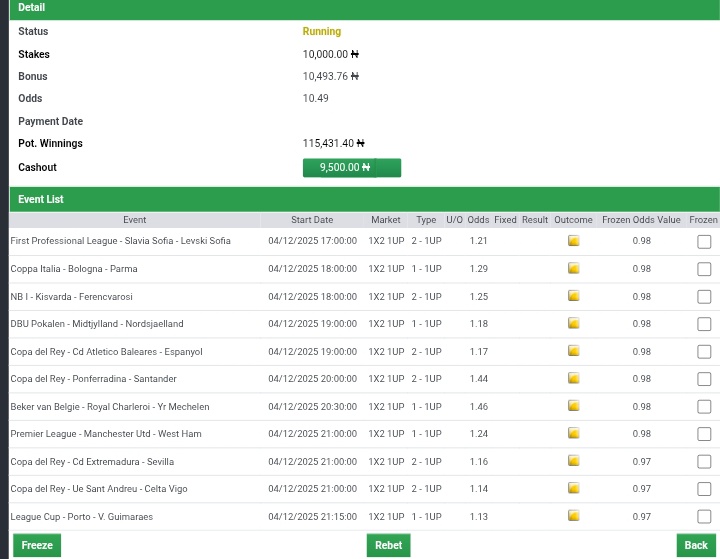Click the Outcome column header
Viewport: 720px width, 559px height.
click(x=573, y=220)
